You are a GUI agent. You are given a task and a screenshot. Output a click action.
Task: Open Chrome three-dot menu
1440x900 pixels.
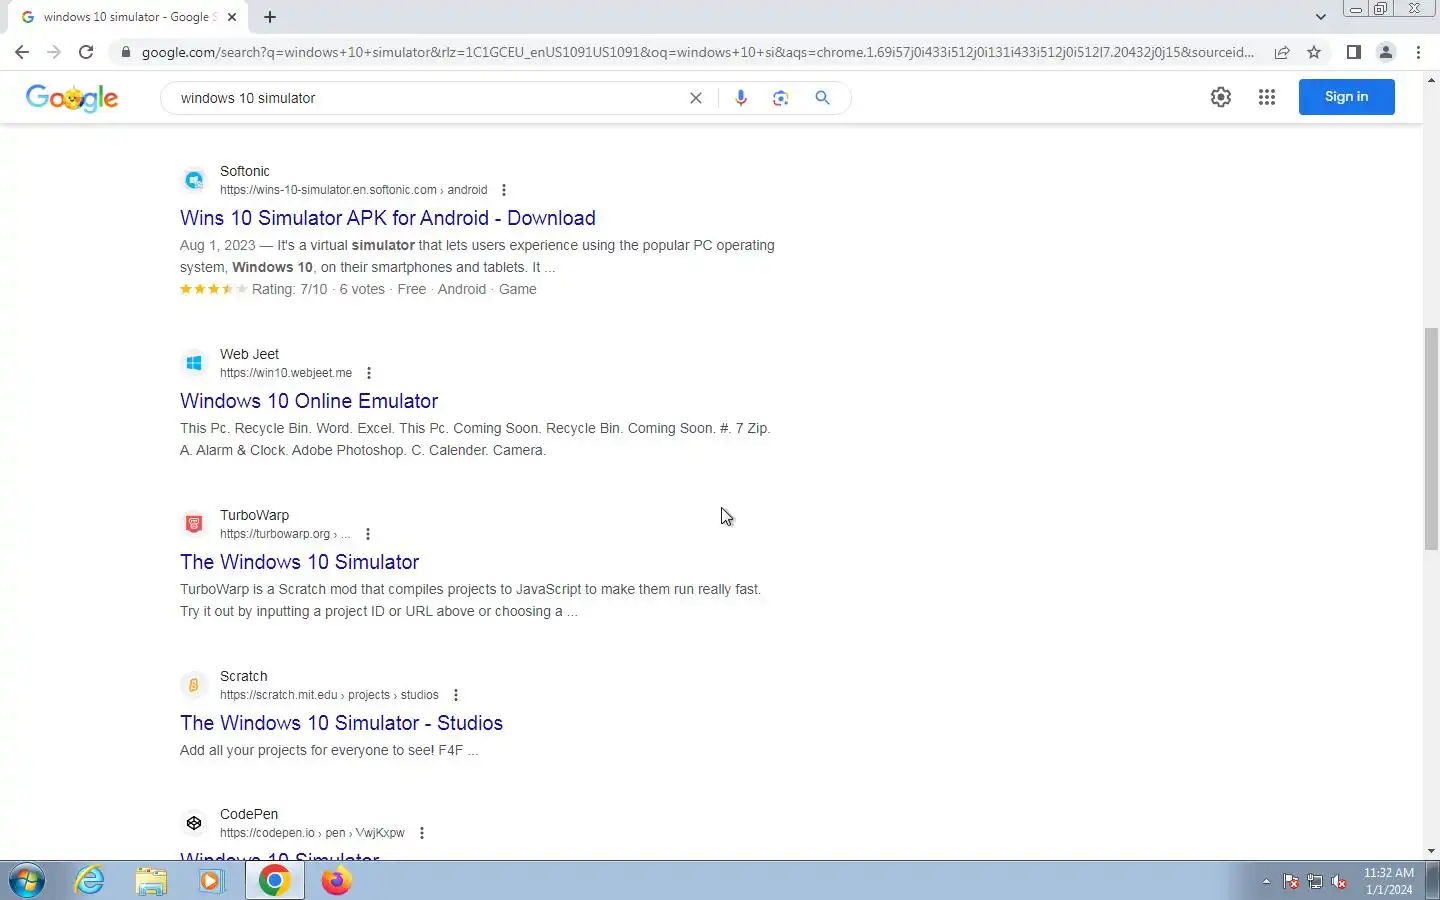[1418, 52]
